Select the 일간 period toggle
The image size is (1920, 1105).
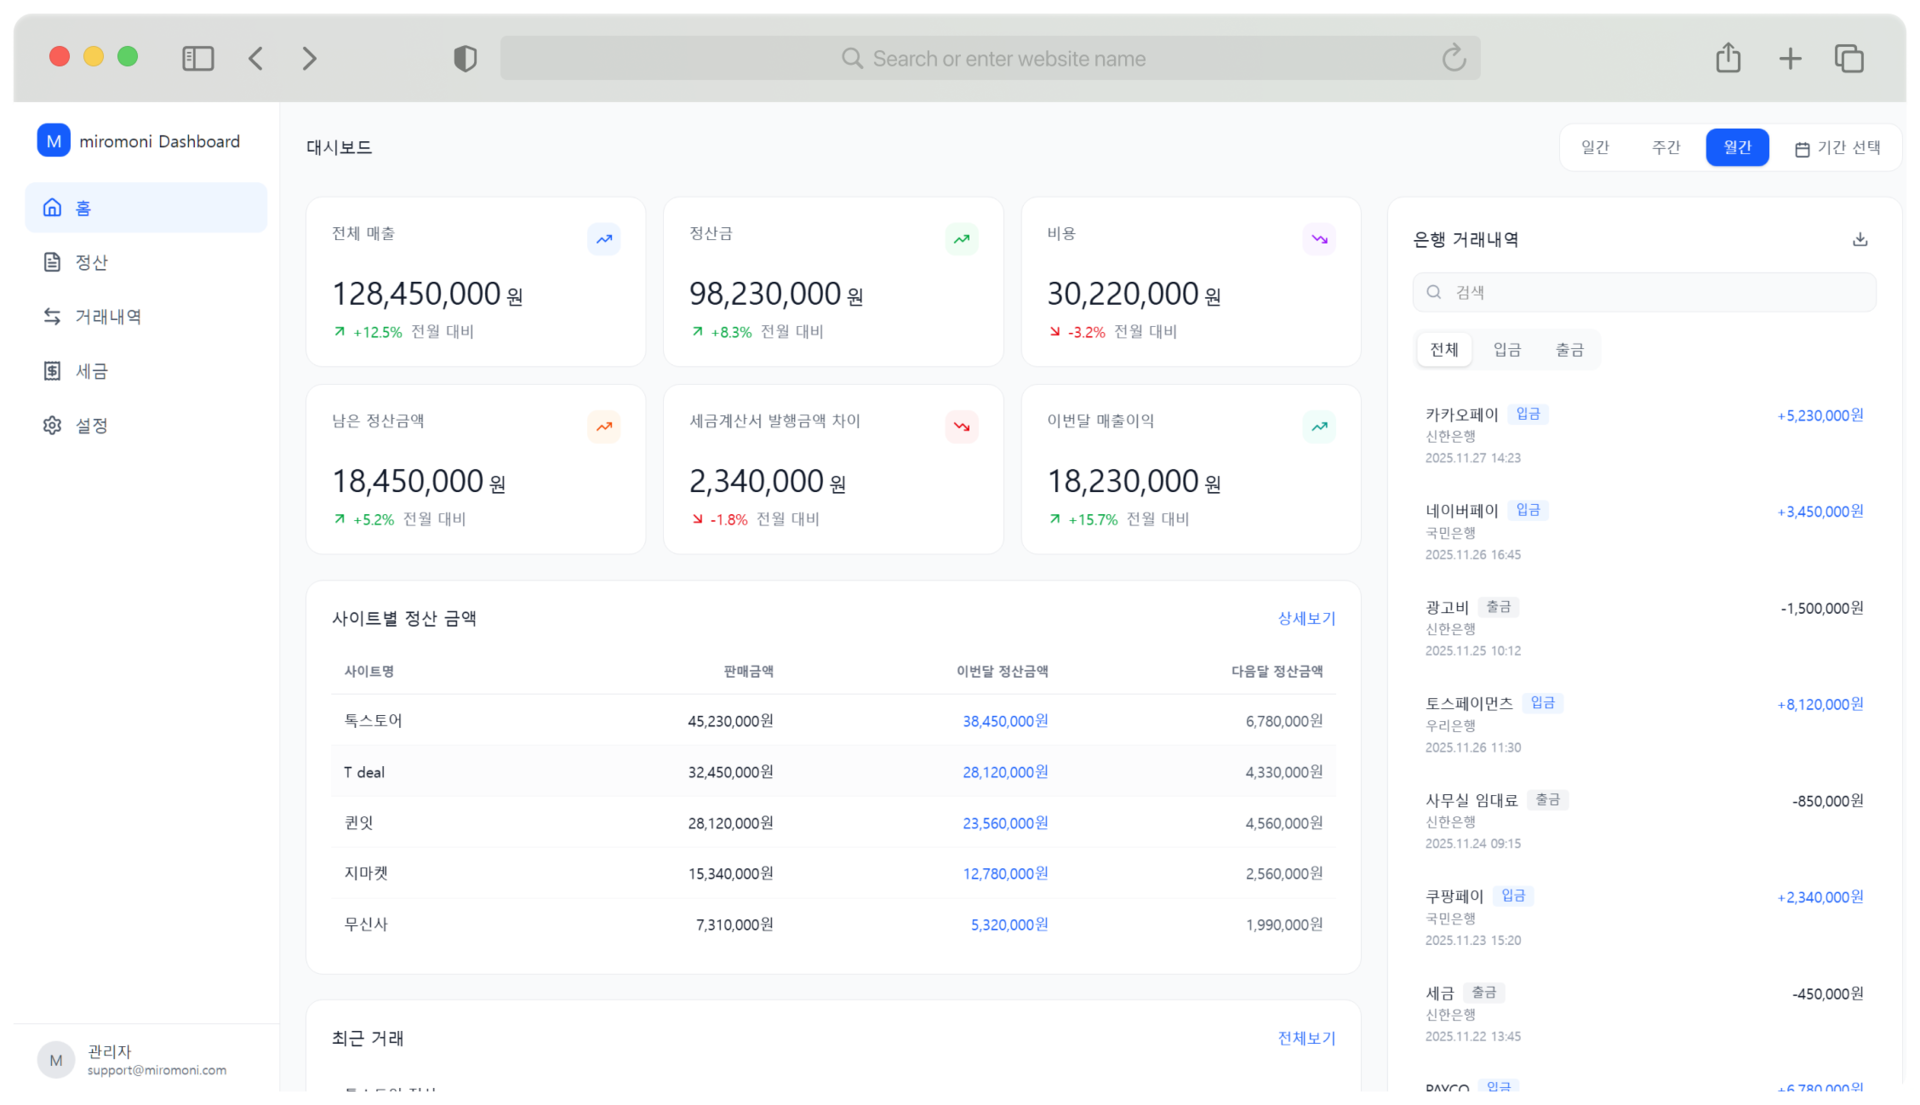(1595, 148)
